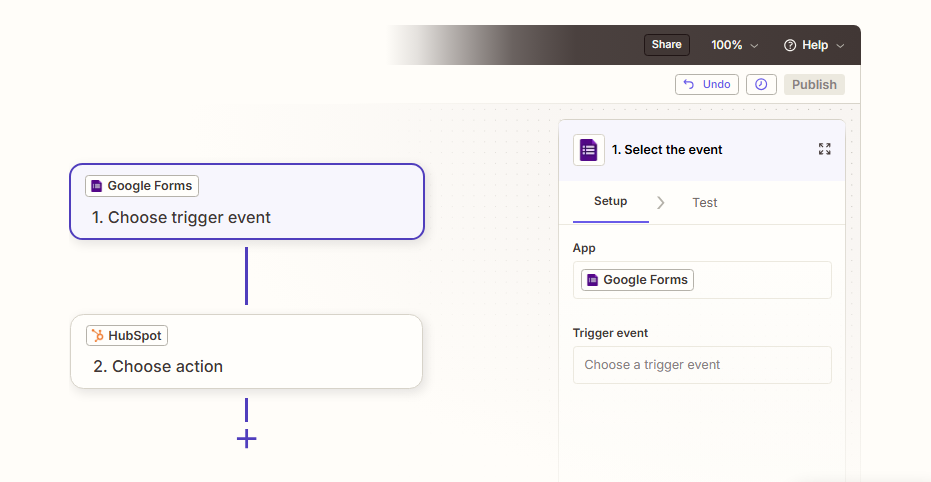
Task: Click the Share button
Action: 666,45
